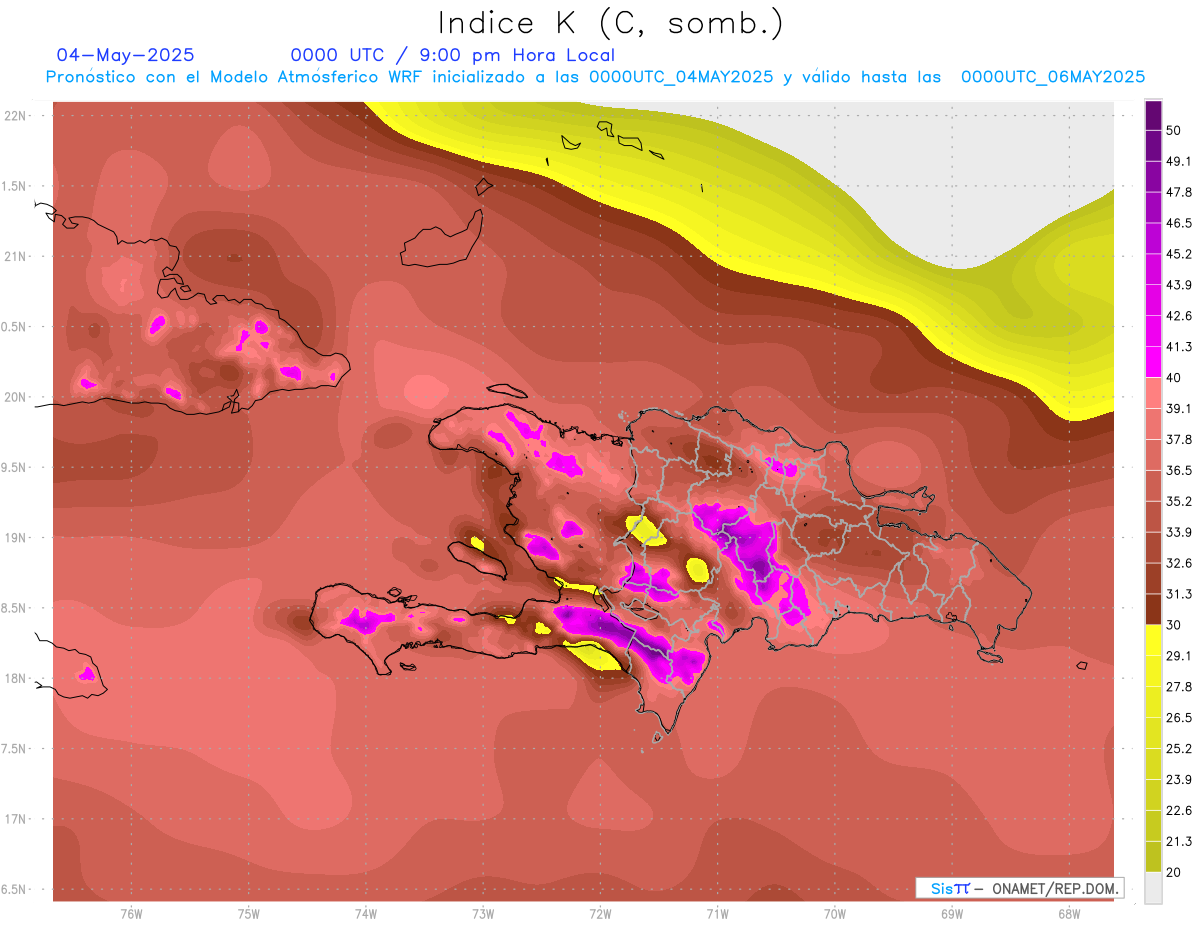Image resolution: width=1200 pixels, height=927 pixels.
Task: Click the "47.8" color scale value
Action: point(1179,192)
